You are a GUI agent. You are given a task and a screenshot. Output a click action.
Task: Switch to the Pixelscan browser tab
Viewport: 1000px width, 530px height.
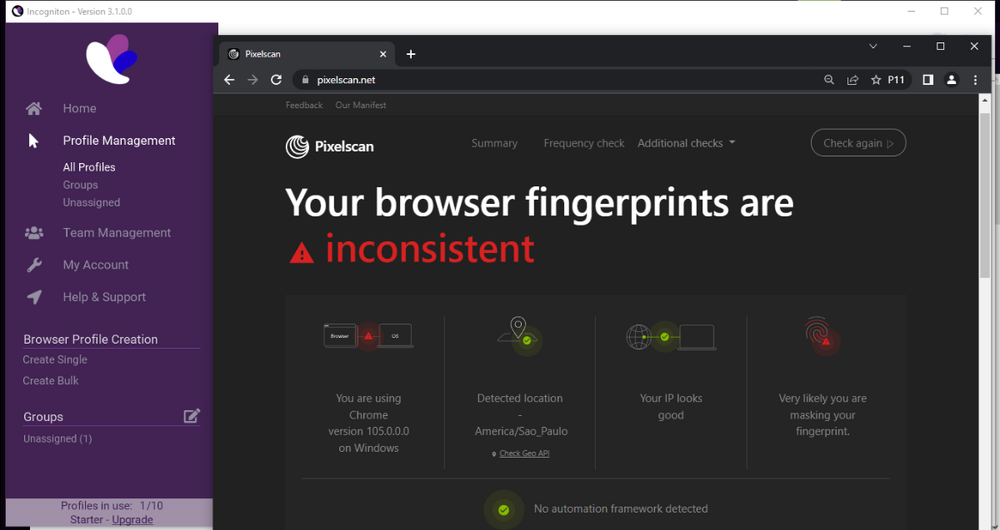[306, 54]
